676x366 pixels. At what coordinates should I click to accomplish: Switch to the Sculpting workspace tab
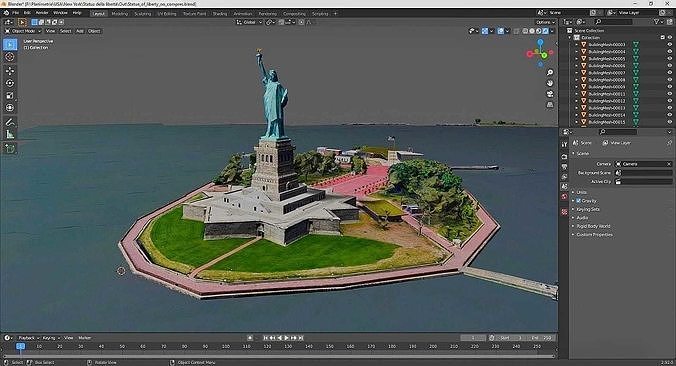[142, 13]
